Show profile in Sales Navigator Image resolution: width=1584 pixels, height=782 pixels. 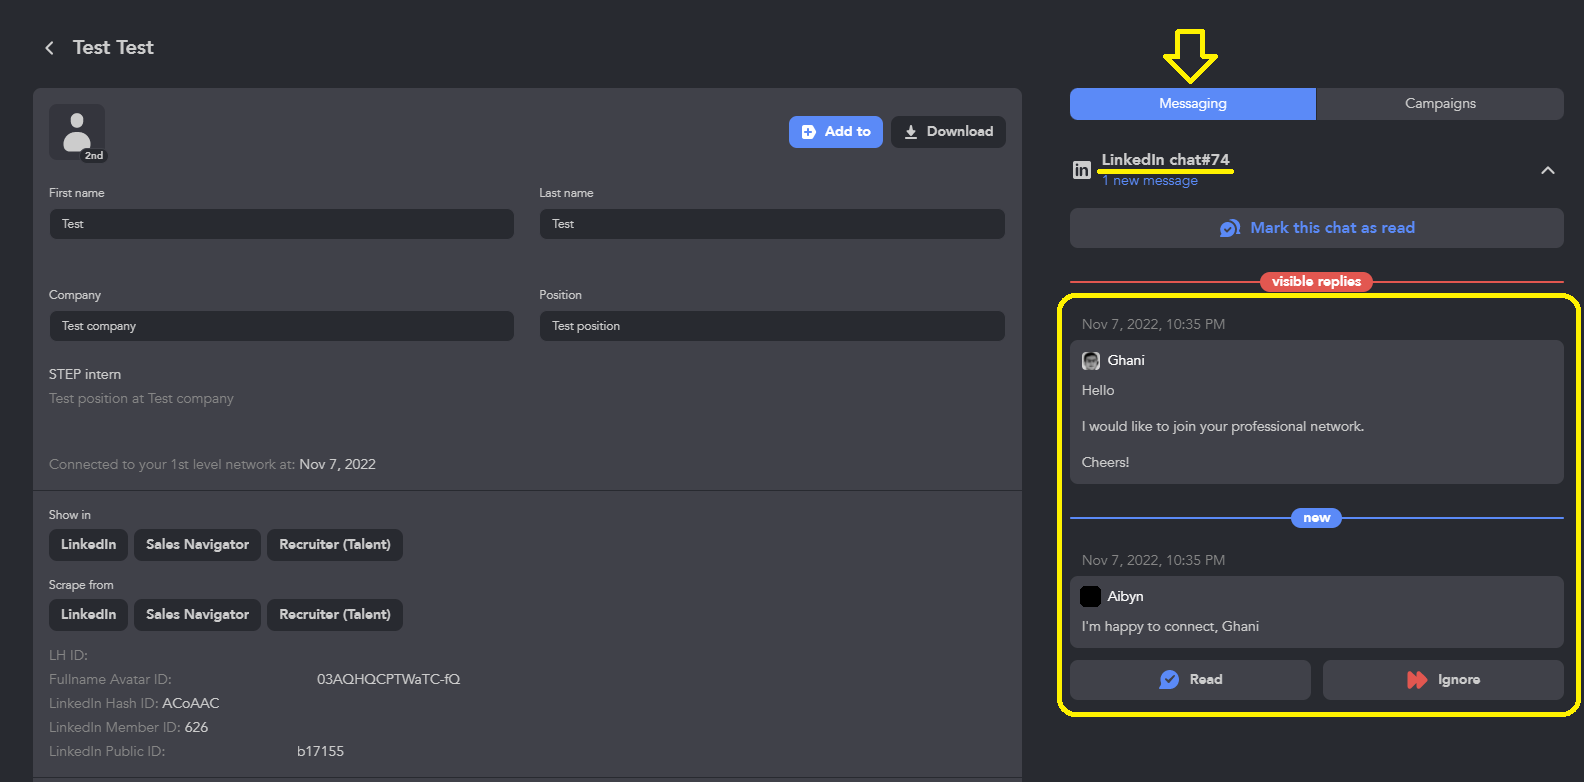click(x=197, y=545)
